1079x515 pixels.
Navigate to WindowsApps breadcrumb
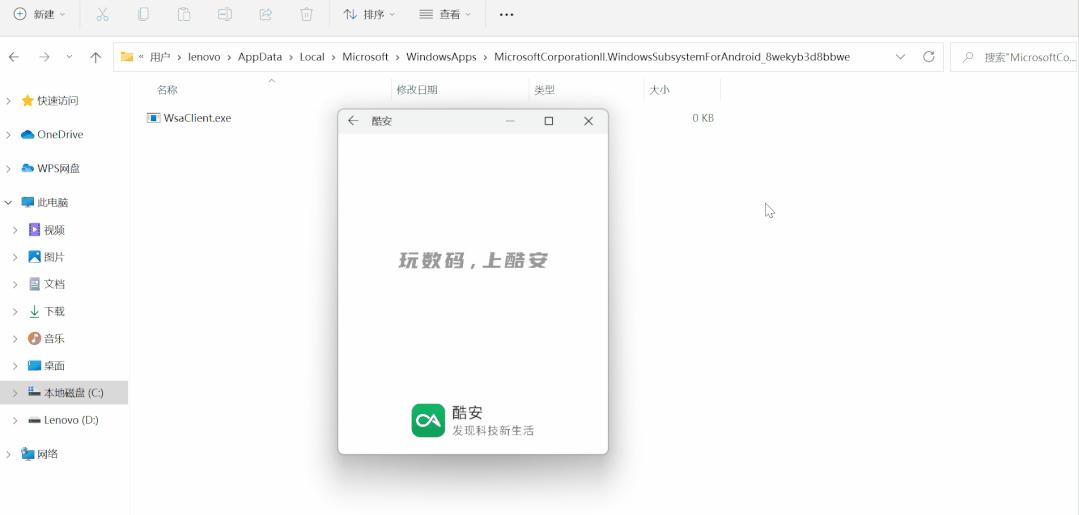click(441, 57)
